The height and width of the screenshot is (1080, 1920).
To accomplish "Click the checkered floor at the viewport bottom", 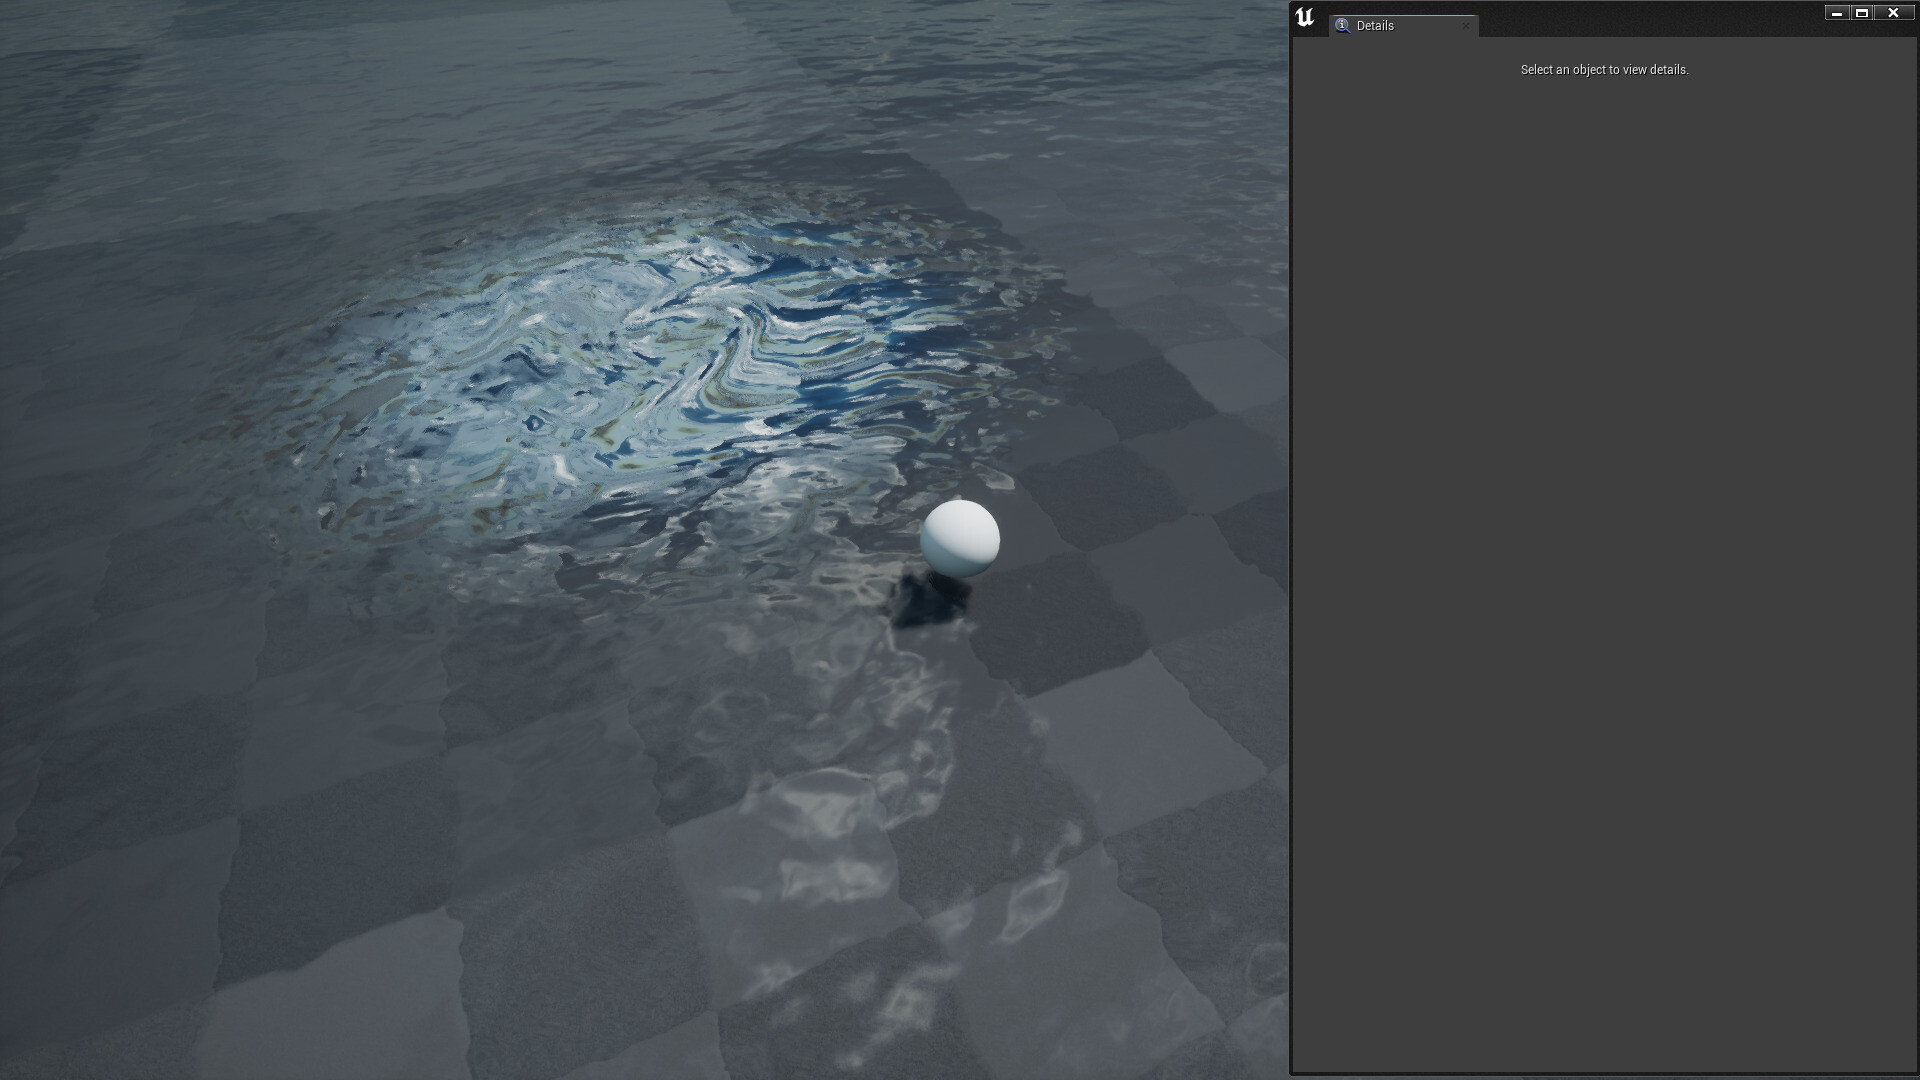I will pos(600,1000).
